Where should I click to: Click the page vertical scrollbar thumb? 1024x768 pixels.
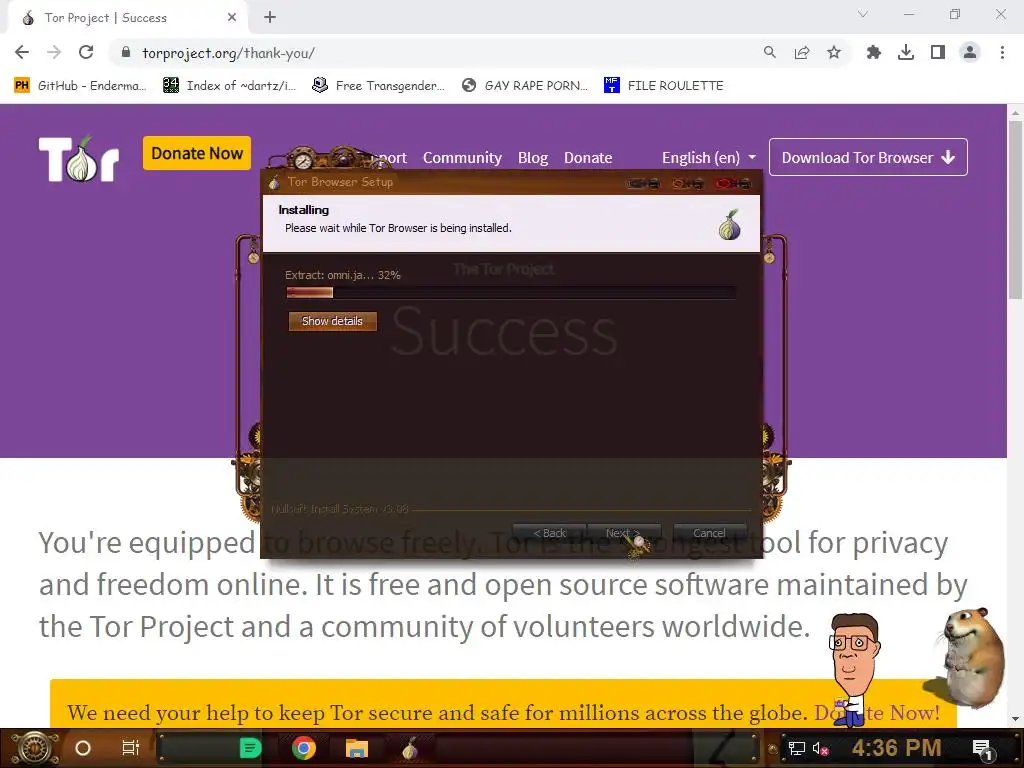click(1015, 210)
